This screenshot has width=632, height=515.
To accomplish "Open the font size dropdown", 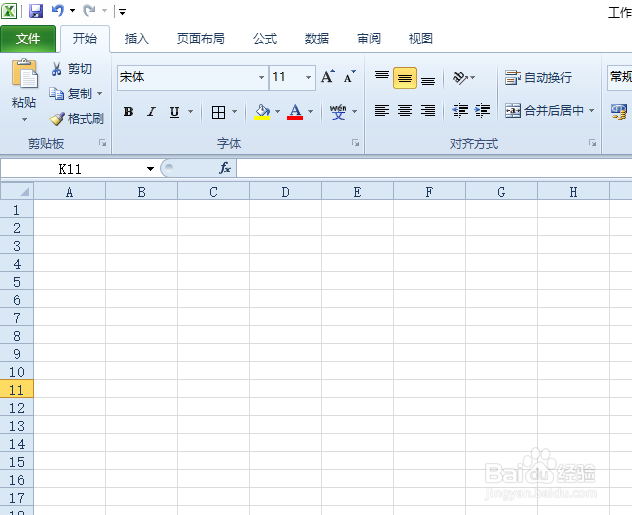I will [308, 77].
